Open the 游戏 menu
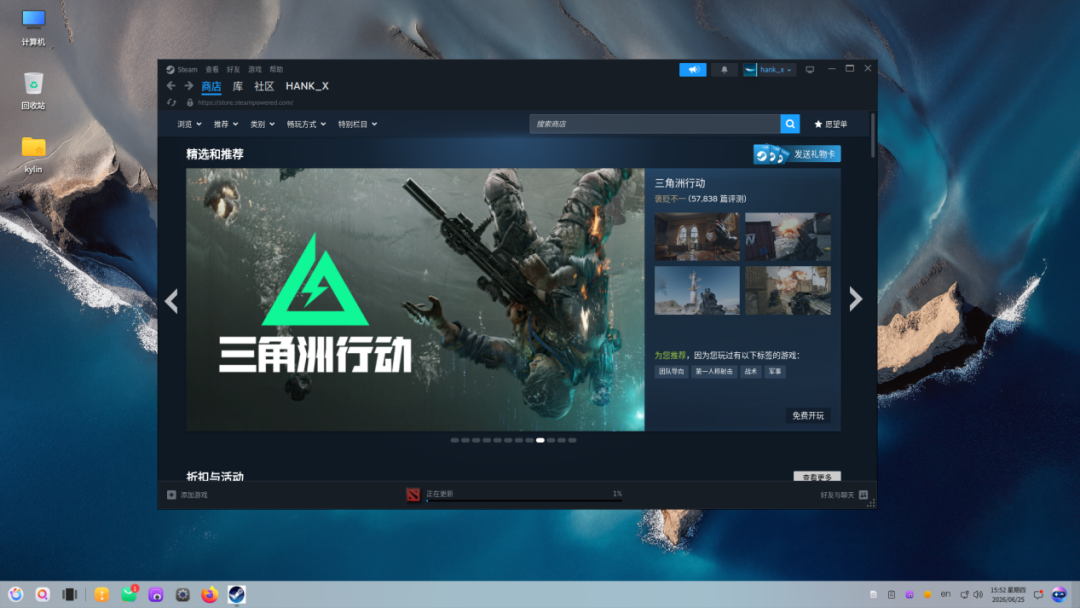 point(255,70)
